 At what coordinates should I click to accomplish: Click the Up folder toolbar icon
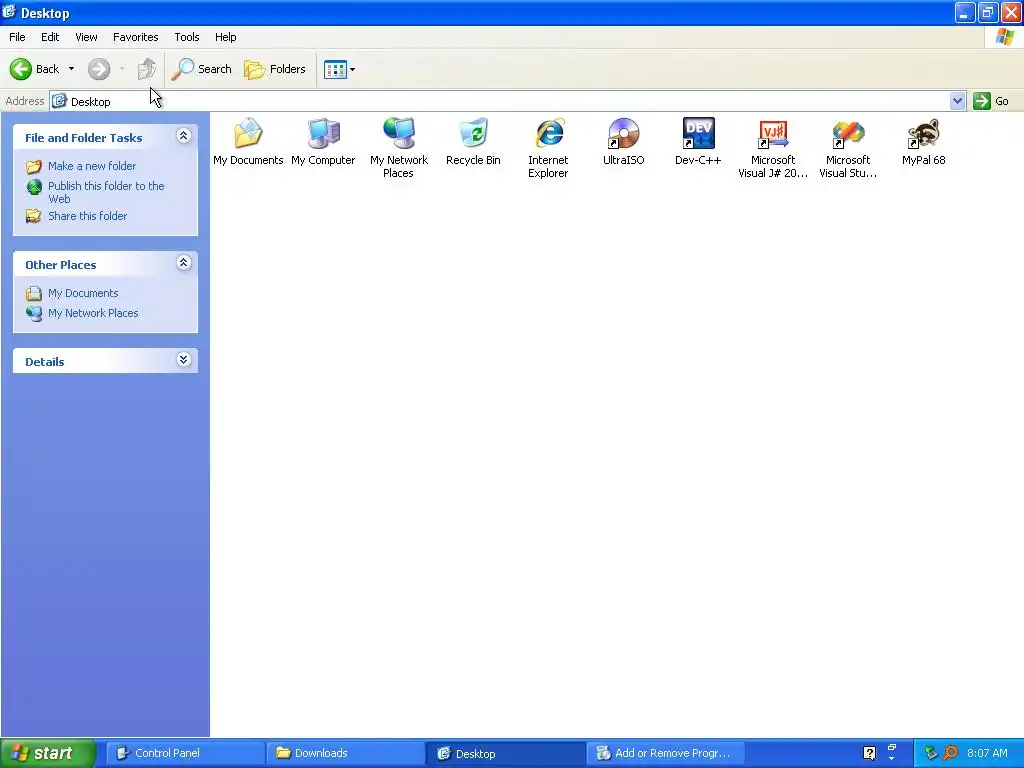click(x=146, y=69)
